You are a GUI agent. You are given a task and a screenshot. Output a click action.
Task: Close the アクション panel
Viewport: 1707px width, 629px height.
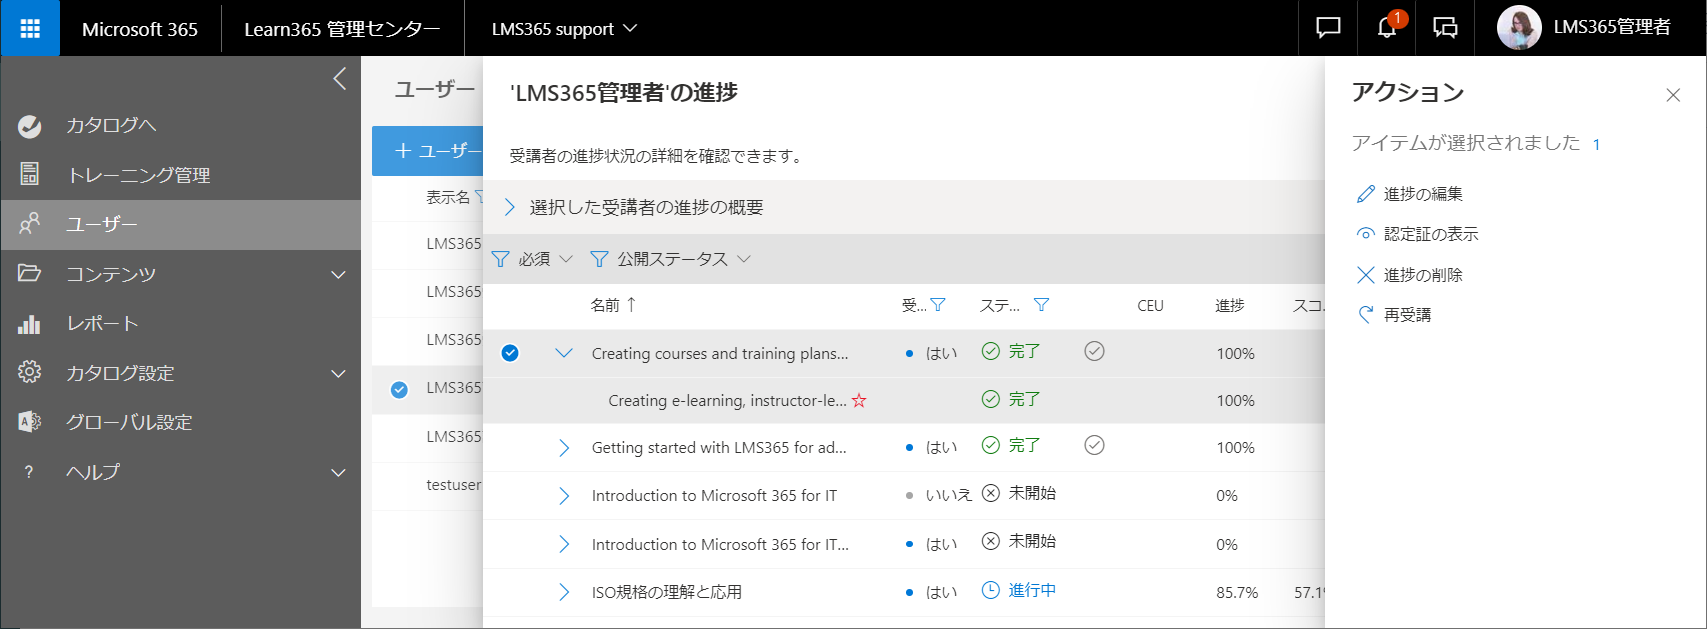1673,95
